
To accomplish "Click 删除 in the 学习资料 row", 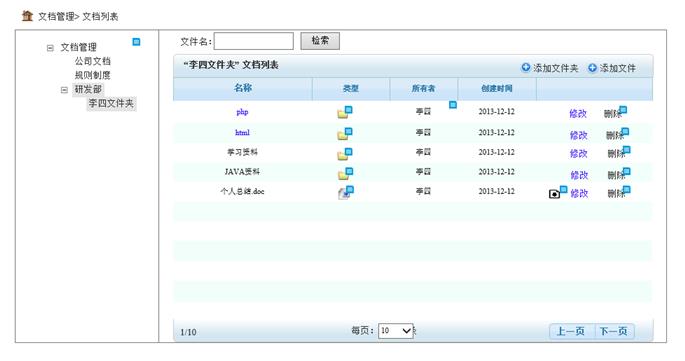I will (x=616, y=153).
